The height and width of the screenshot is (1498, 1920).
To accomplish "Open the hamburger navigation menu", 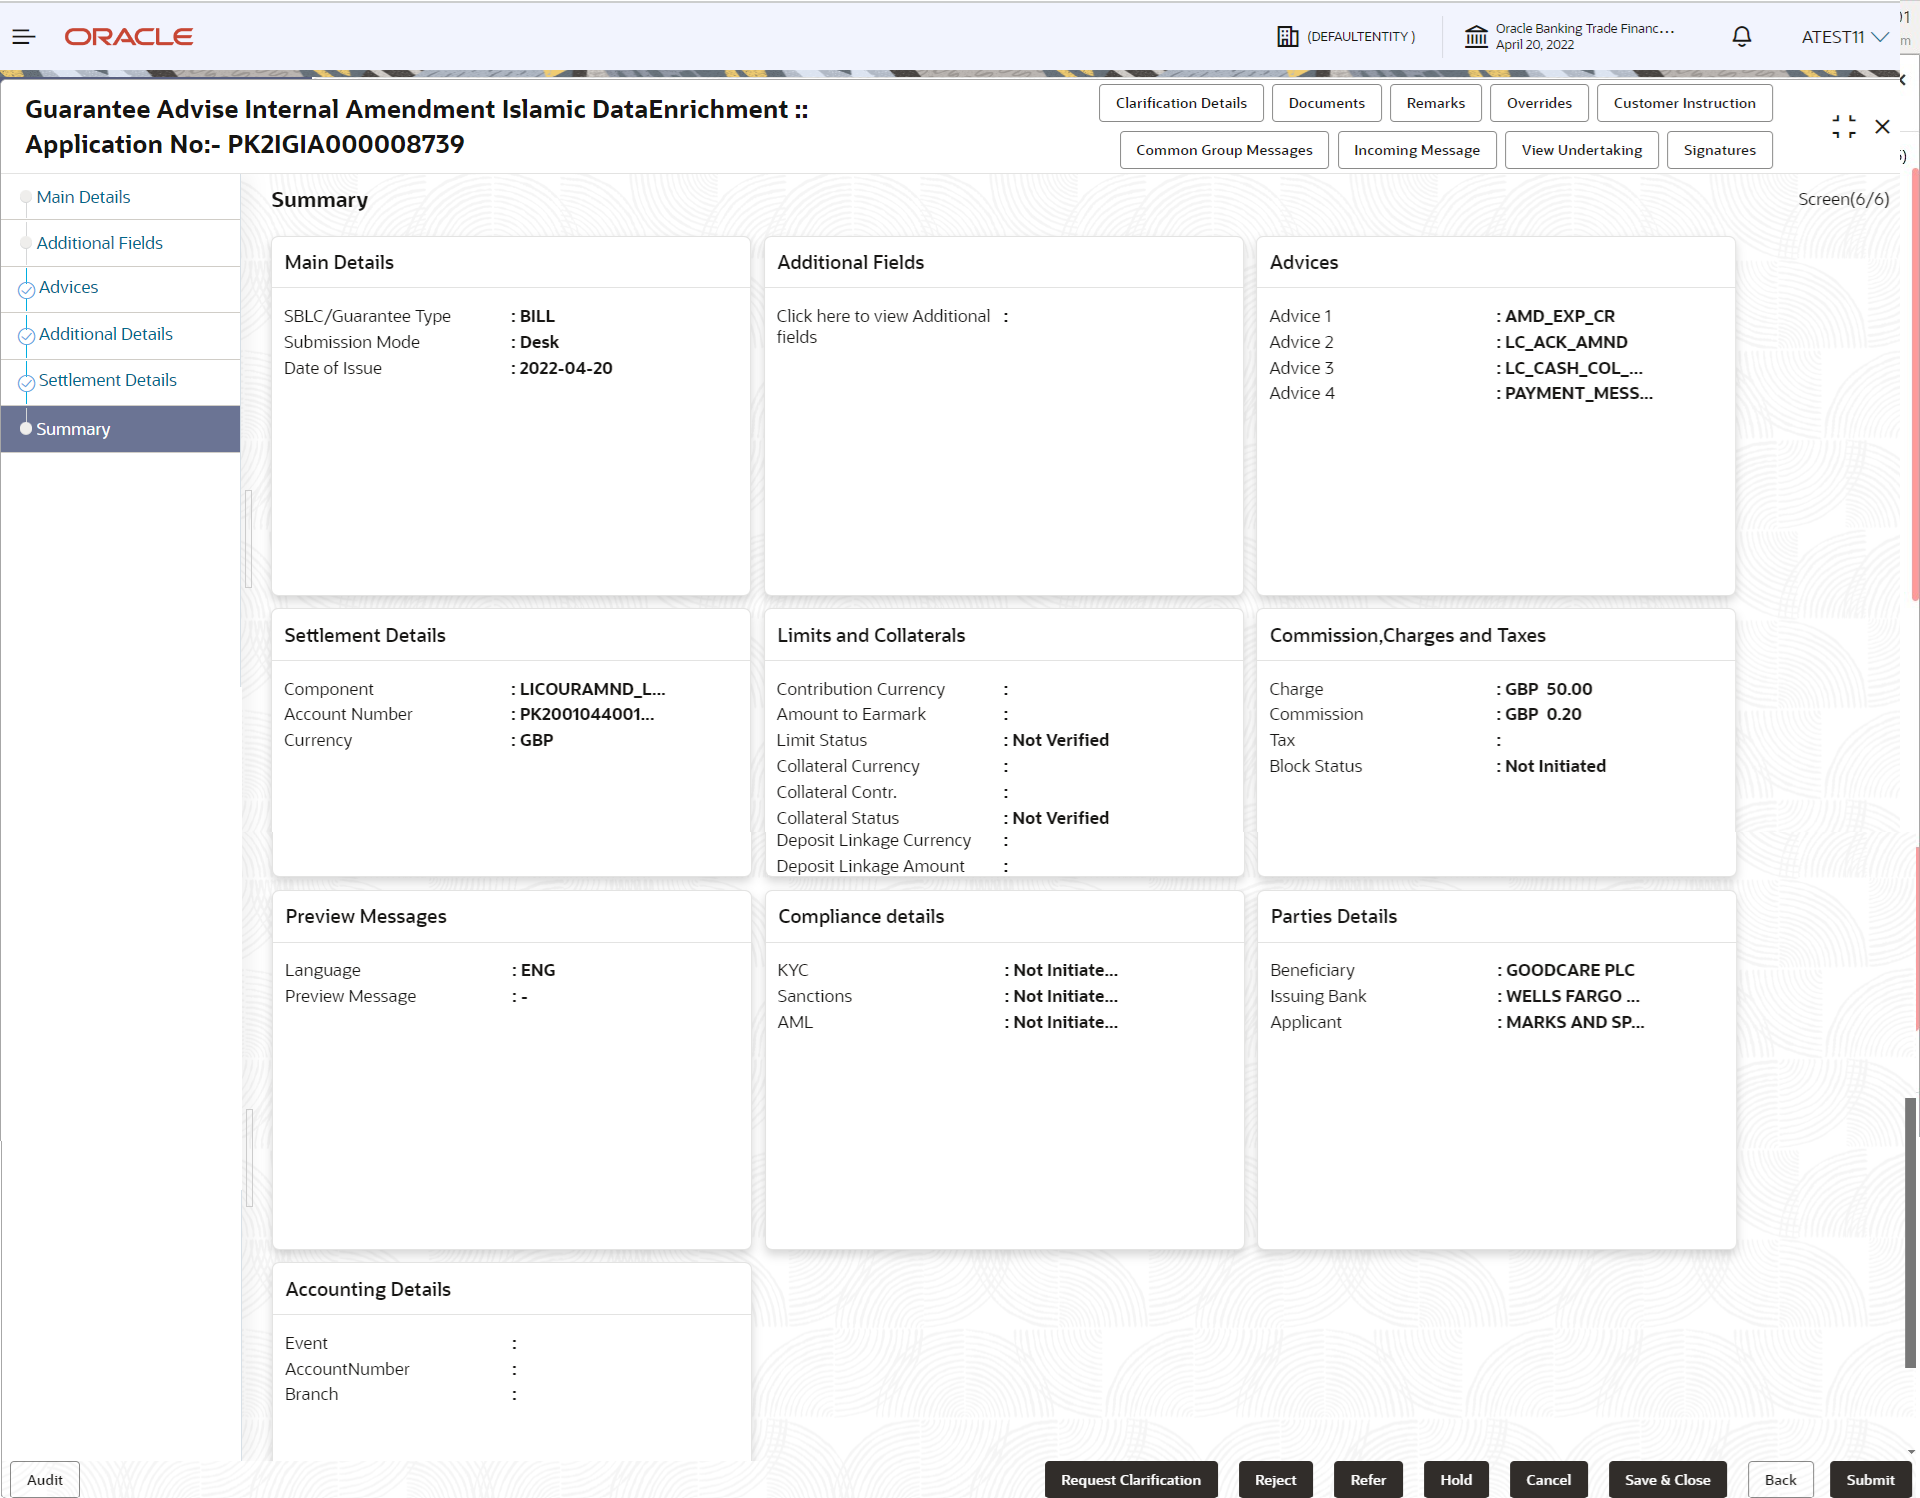I will tap(23, 36).
